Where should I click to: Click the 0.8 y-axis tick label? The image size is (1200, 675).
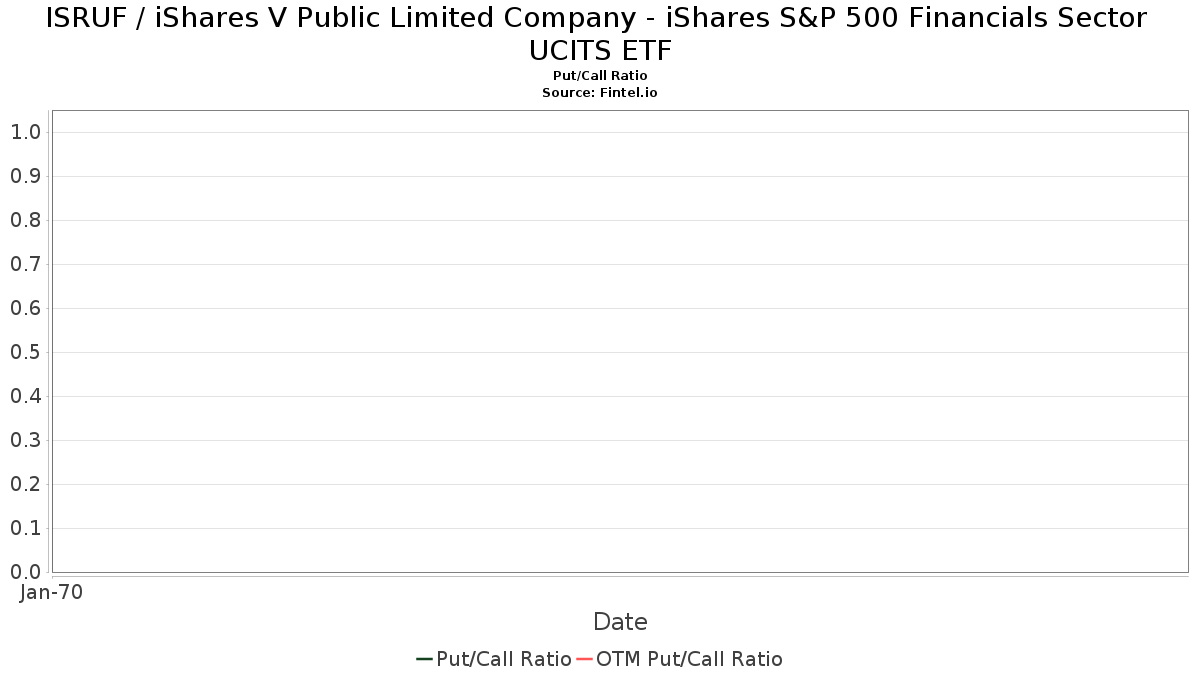click(26, 220)
